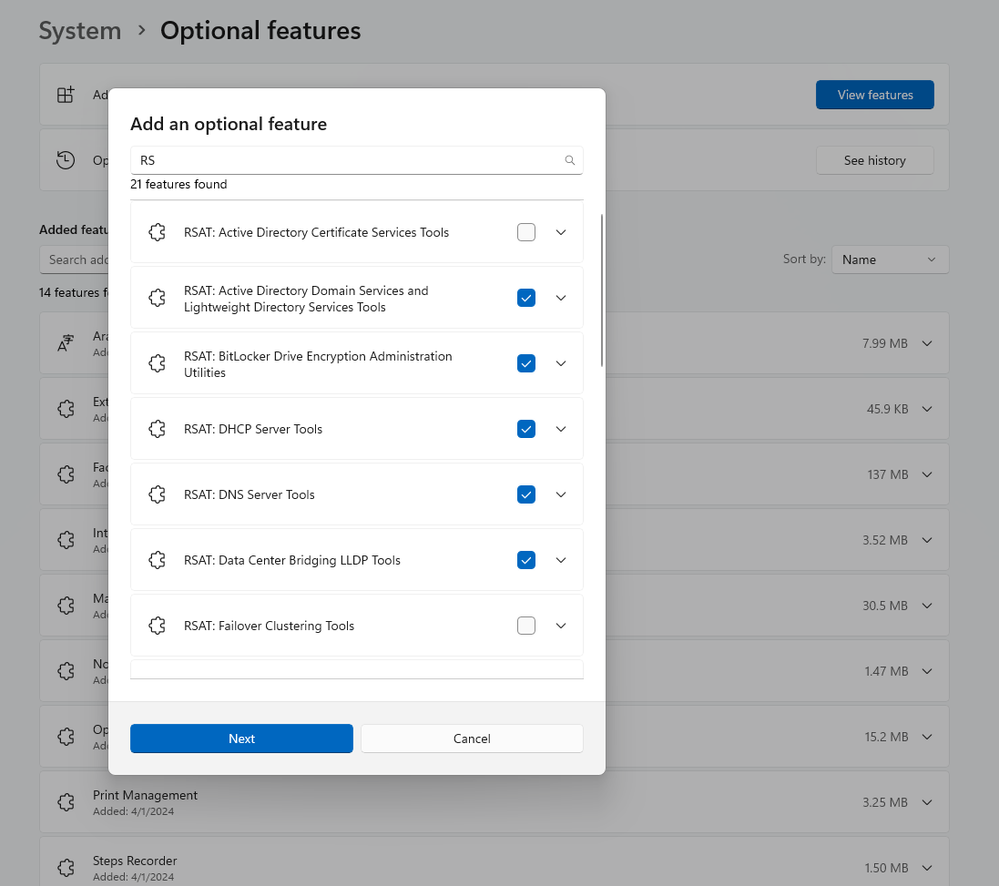Expand the 15.2 MB feature row
This screenshot has height=886, width=999.
(927, 737)
